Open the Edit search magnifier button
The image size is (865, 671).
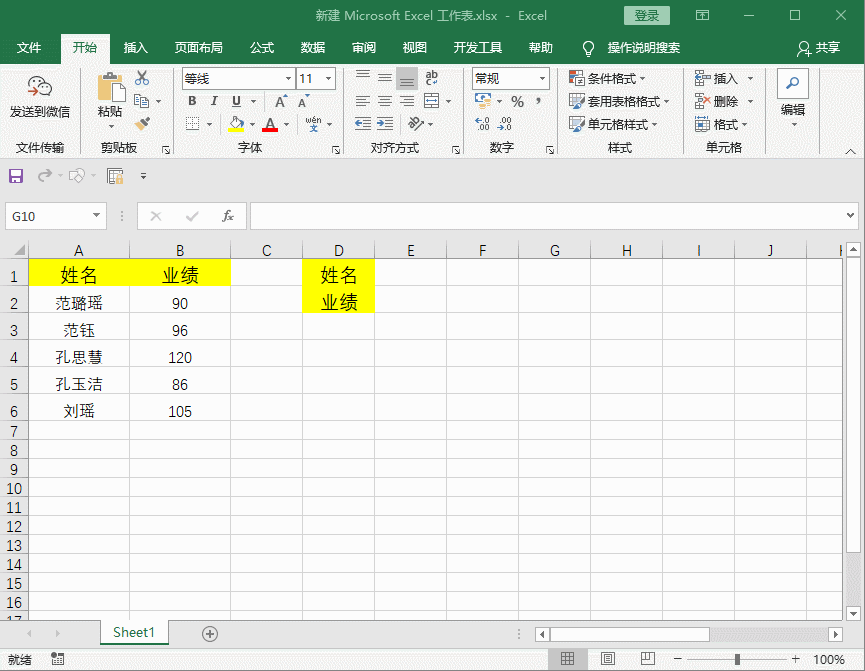[793, 84]
